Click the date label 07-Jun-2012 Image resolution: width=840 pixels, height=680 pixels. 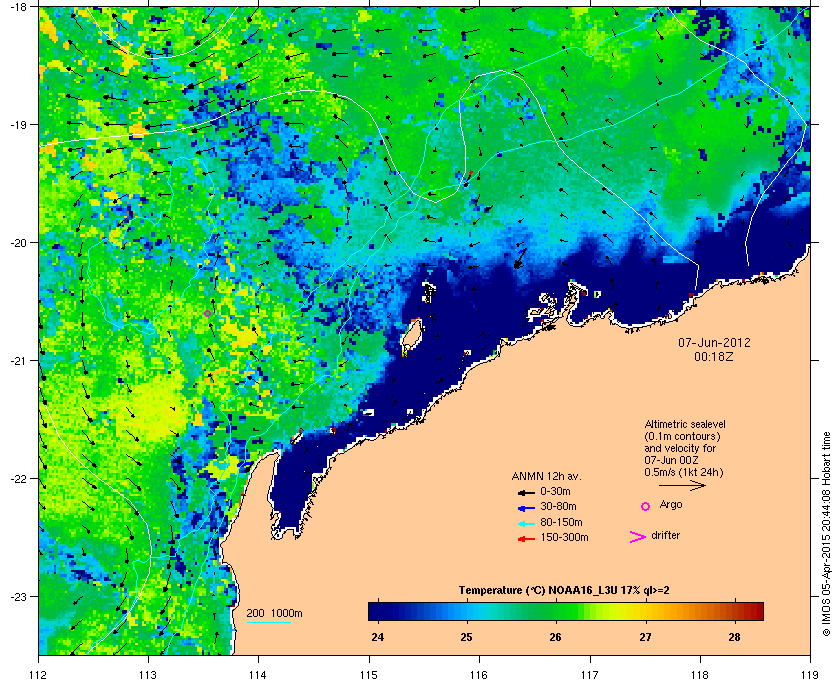[714, 342]
